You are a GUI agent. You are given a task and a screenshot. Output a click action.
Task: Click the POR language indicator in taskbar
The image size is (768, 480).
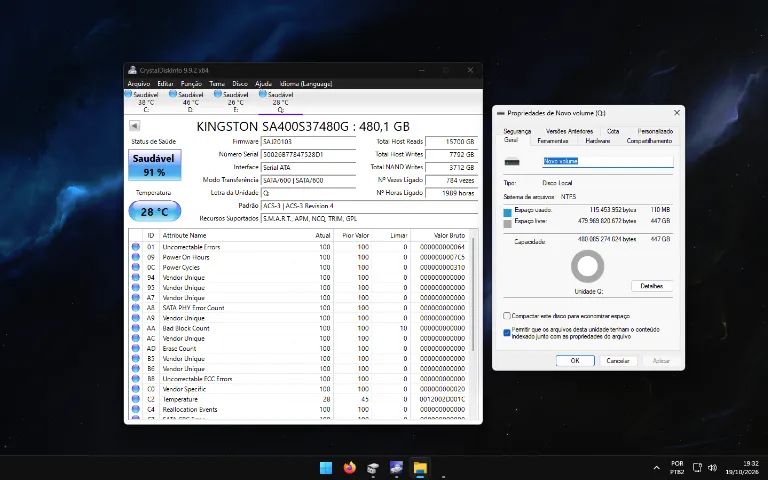[x=677, y=468]
